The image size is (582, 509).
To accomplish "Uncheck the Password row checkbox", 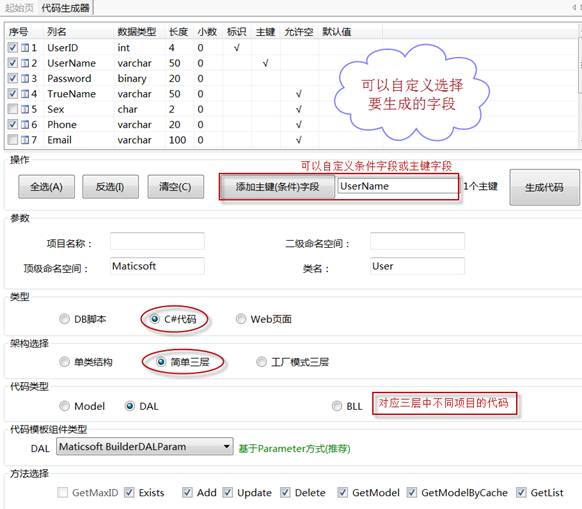I will coord(13,78).
